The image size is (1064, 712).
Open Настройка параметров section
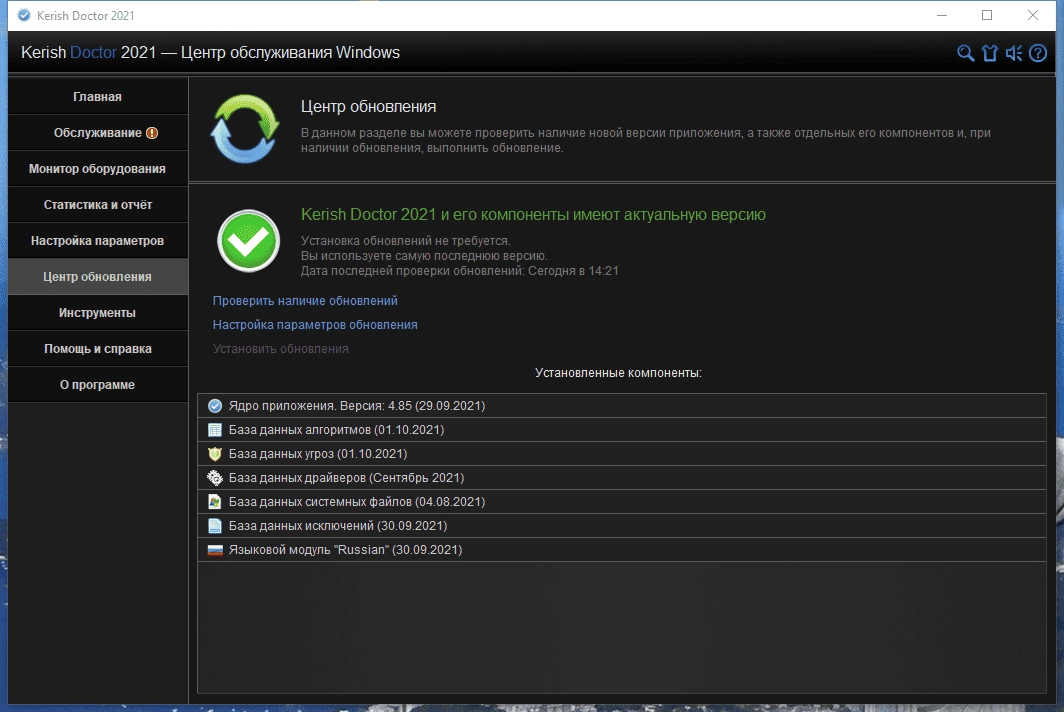click(x=98, y=240)
